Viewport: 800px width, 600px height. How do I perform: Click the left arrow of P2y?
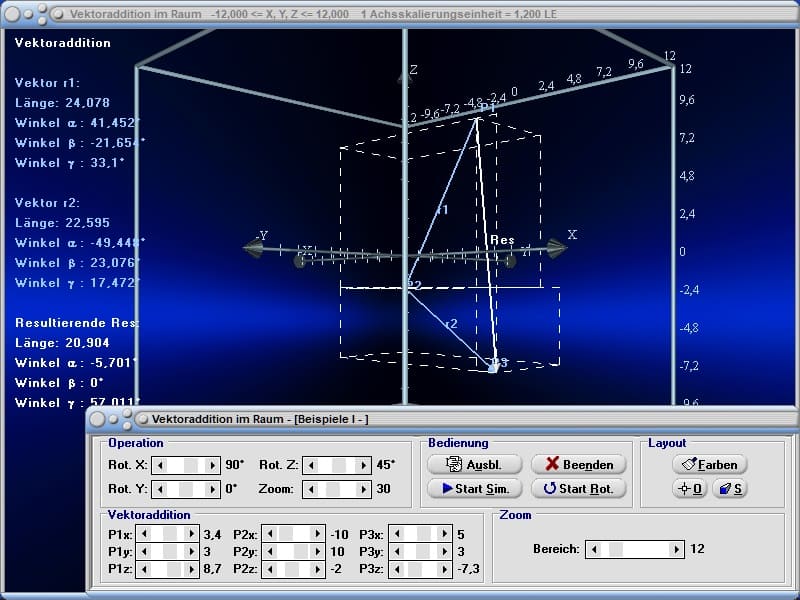(270, 552)
